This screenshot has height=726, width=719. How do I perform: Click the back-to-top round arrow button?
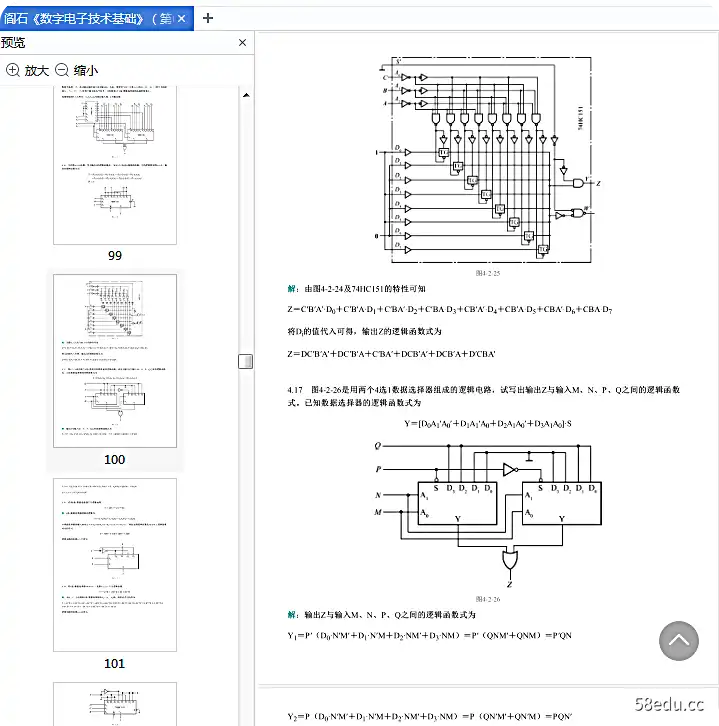678,641
